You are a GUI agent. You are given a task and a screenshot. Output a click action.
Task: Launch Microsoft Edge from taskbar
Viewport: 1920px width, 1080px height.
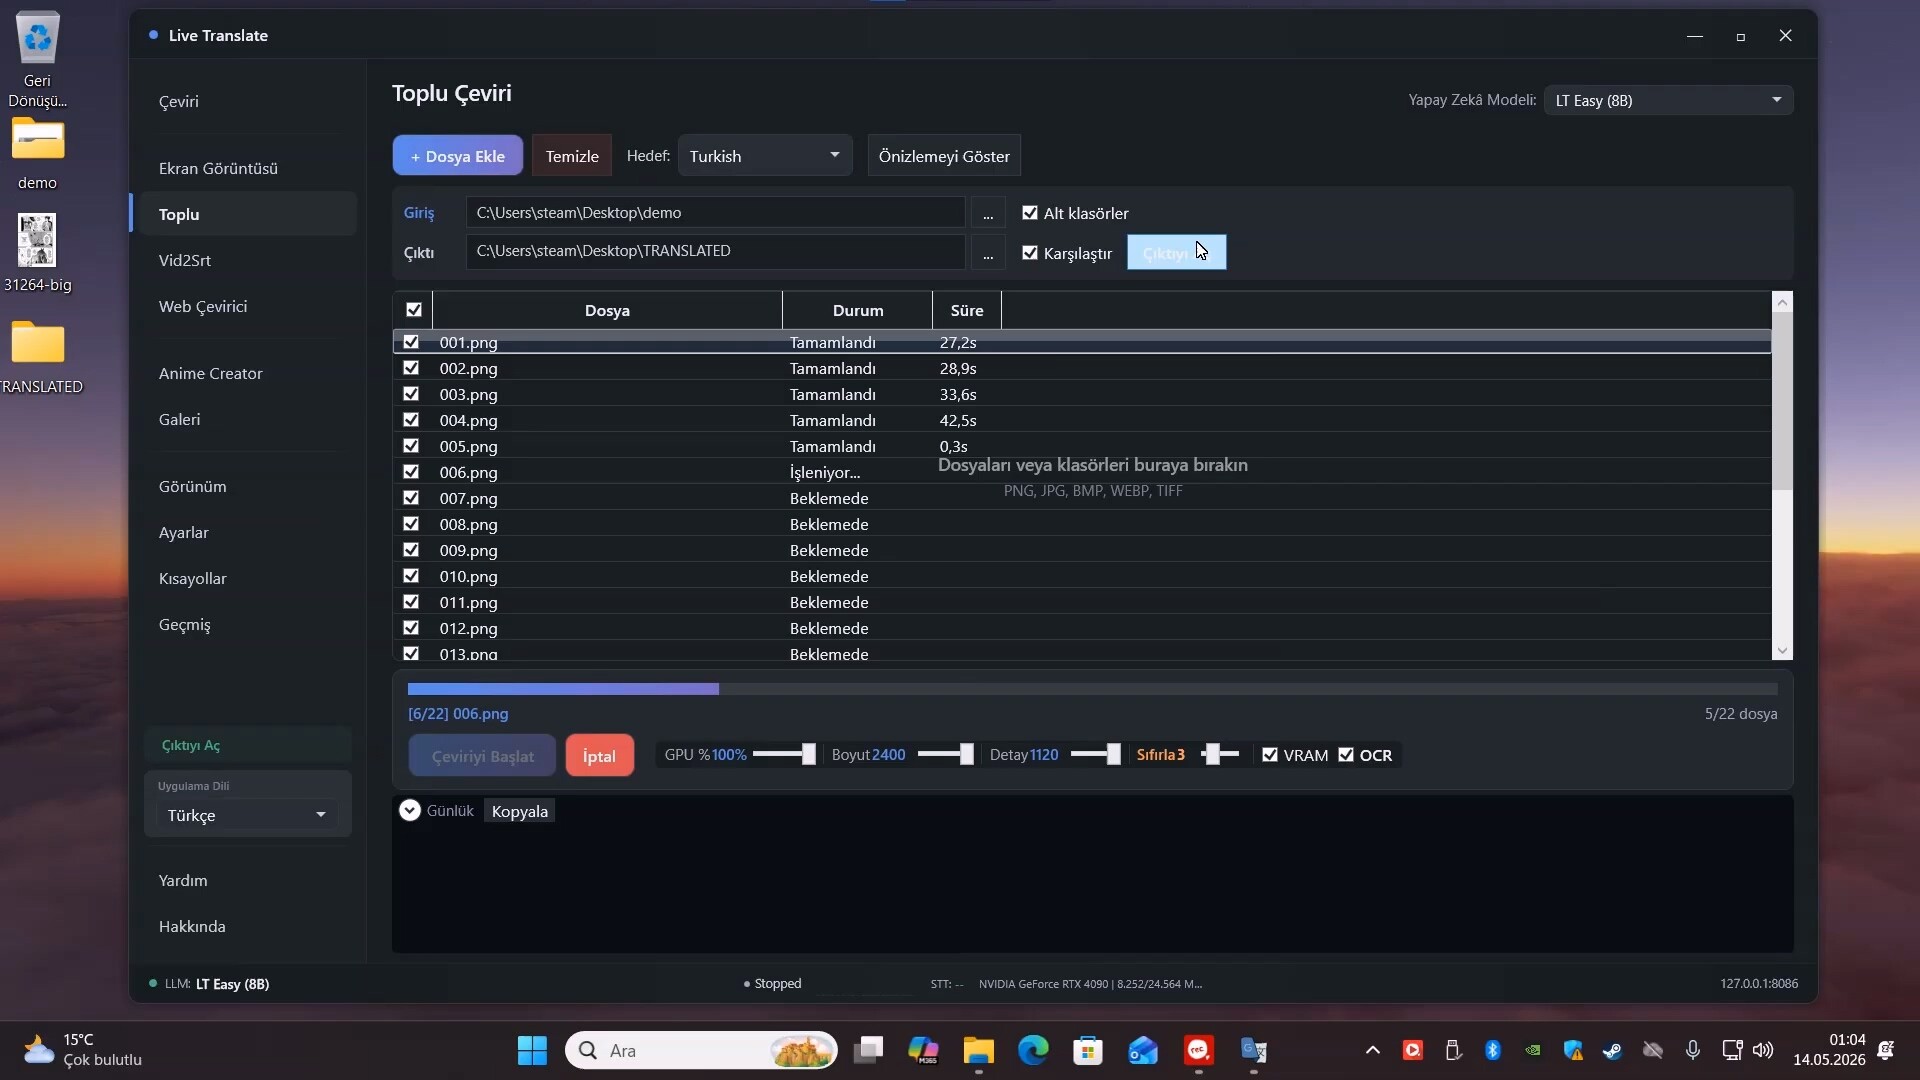point(1033,1050)
